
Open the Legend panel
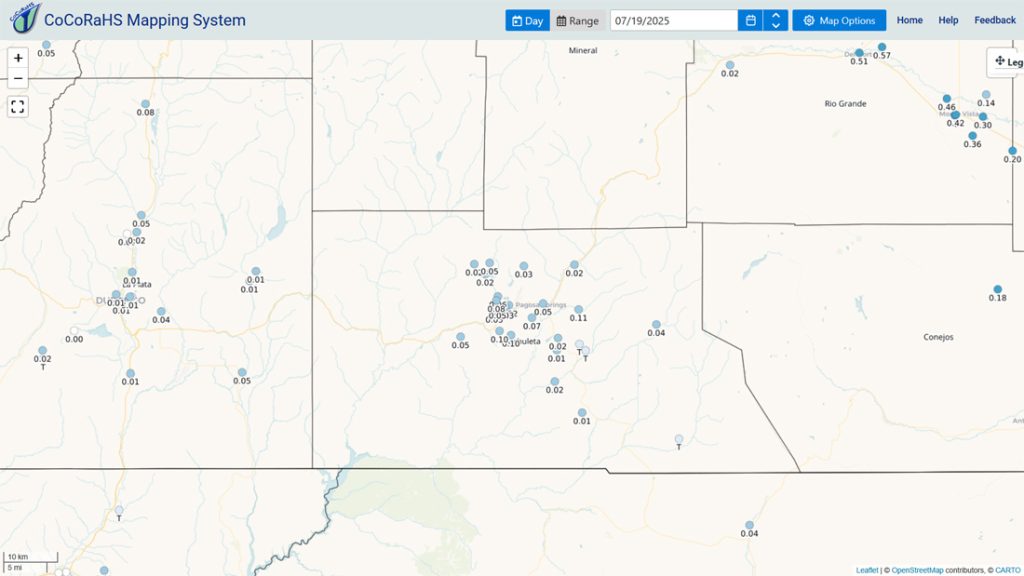point(1008,61)
